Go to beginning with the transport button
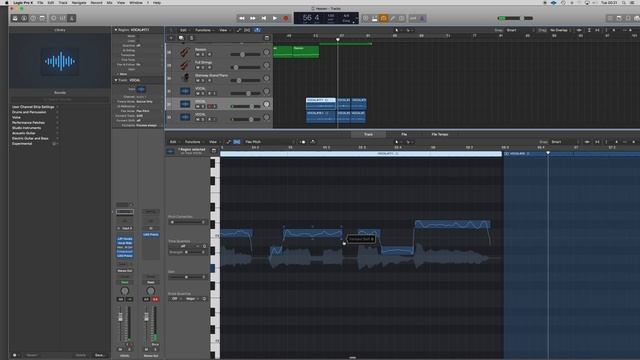Screen dimensions: 640x360 pos(264,18)
